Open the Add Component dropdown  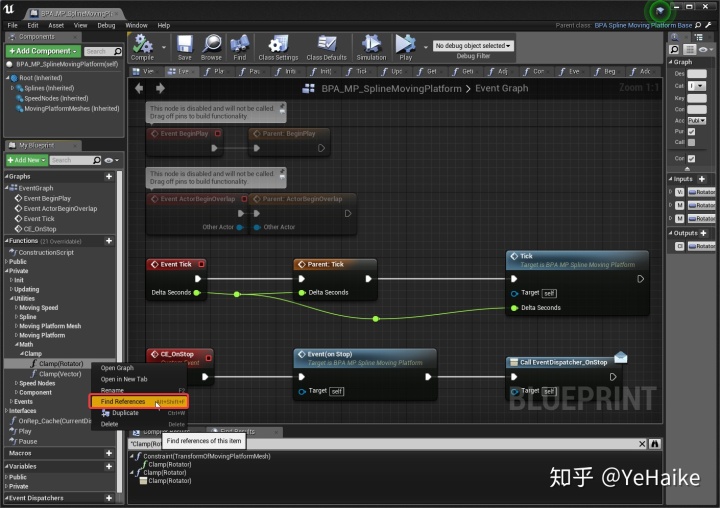click(43, 51)
